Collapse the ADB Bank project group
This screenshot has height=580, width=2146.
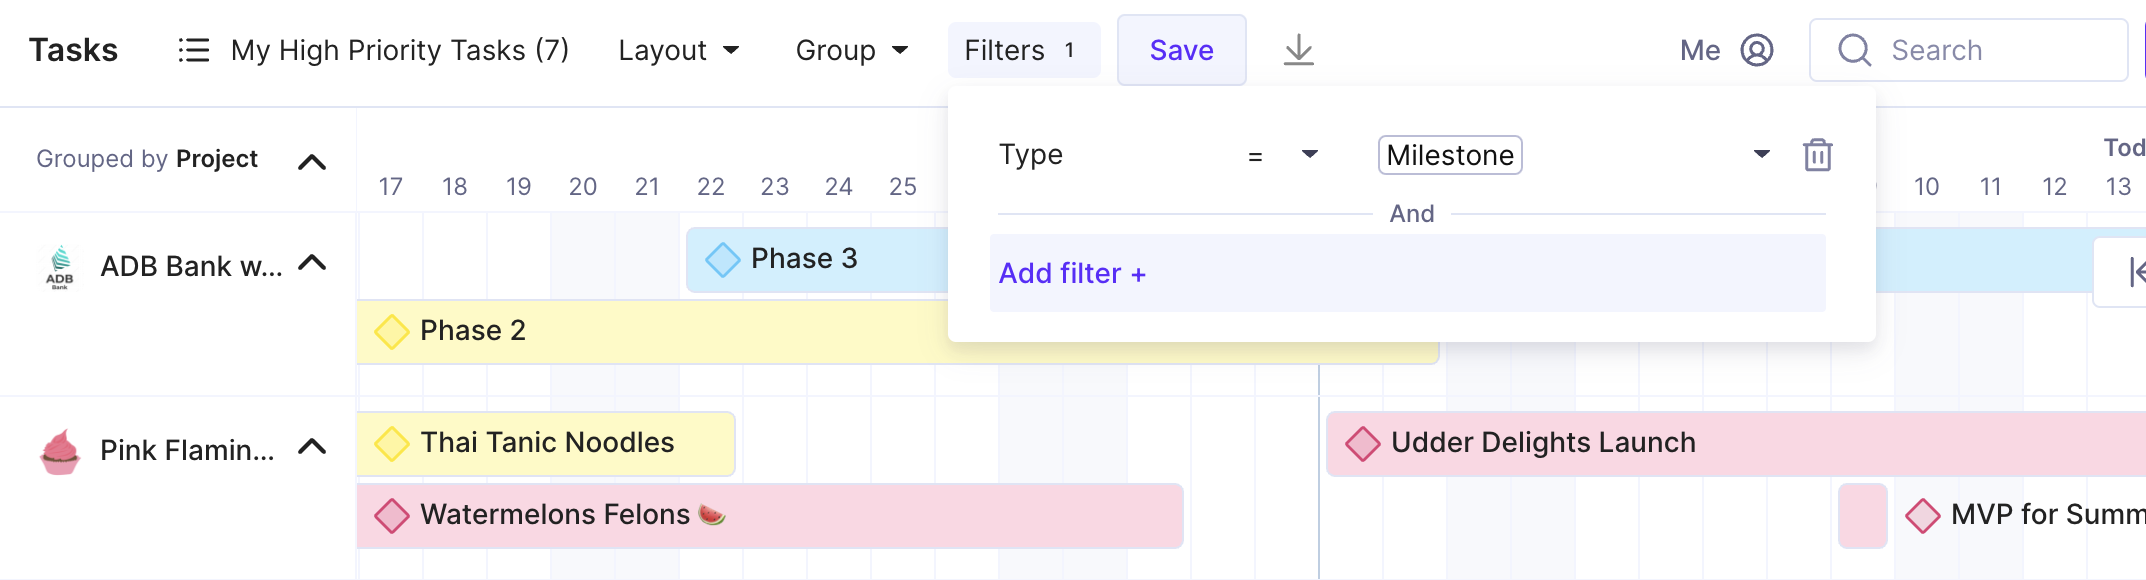[312, 263]
